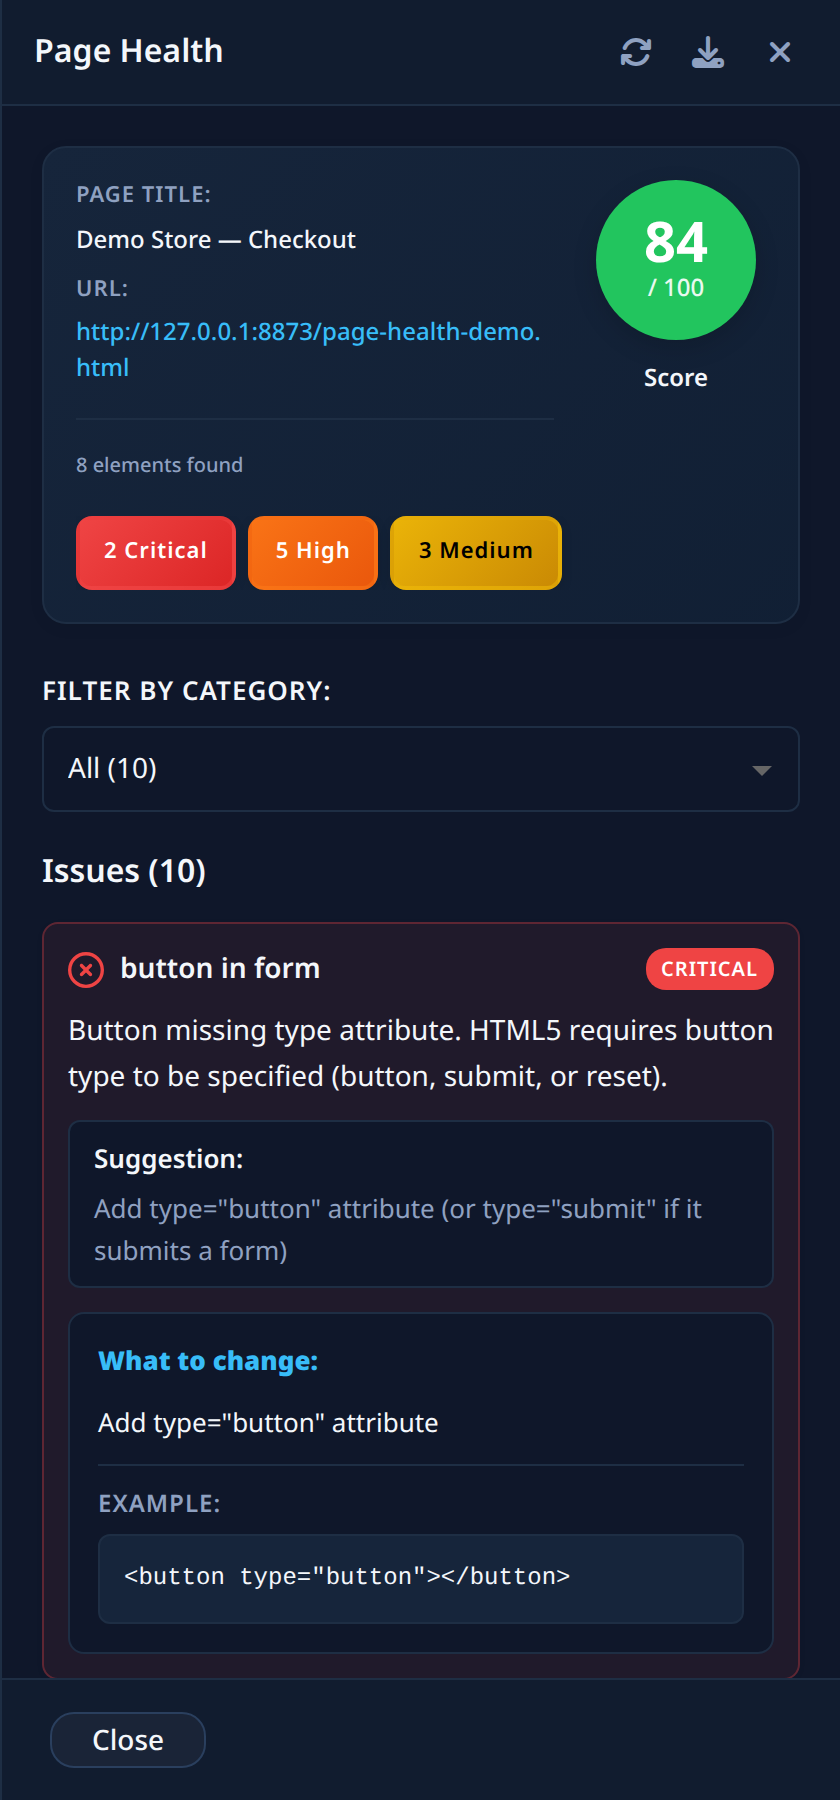Click the green 84 score circle
The image size is (840, 1800).
(x=676, y=260)
